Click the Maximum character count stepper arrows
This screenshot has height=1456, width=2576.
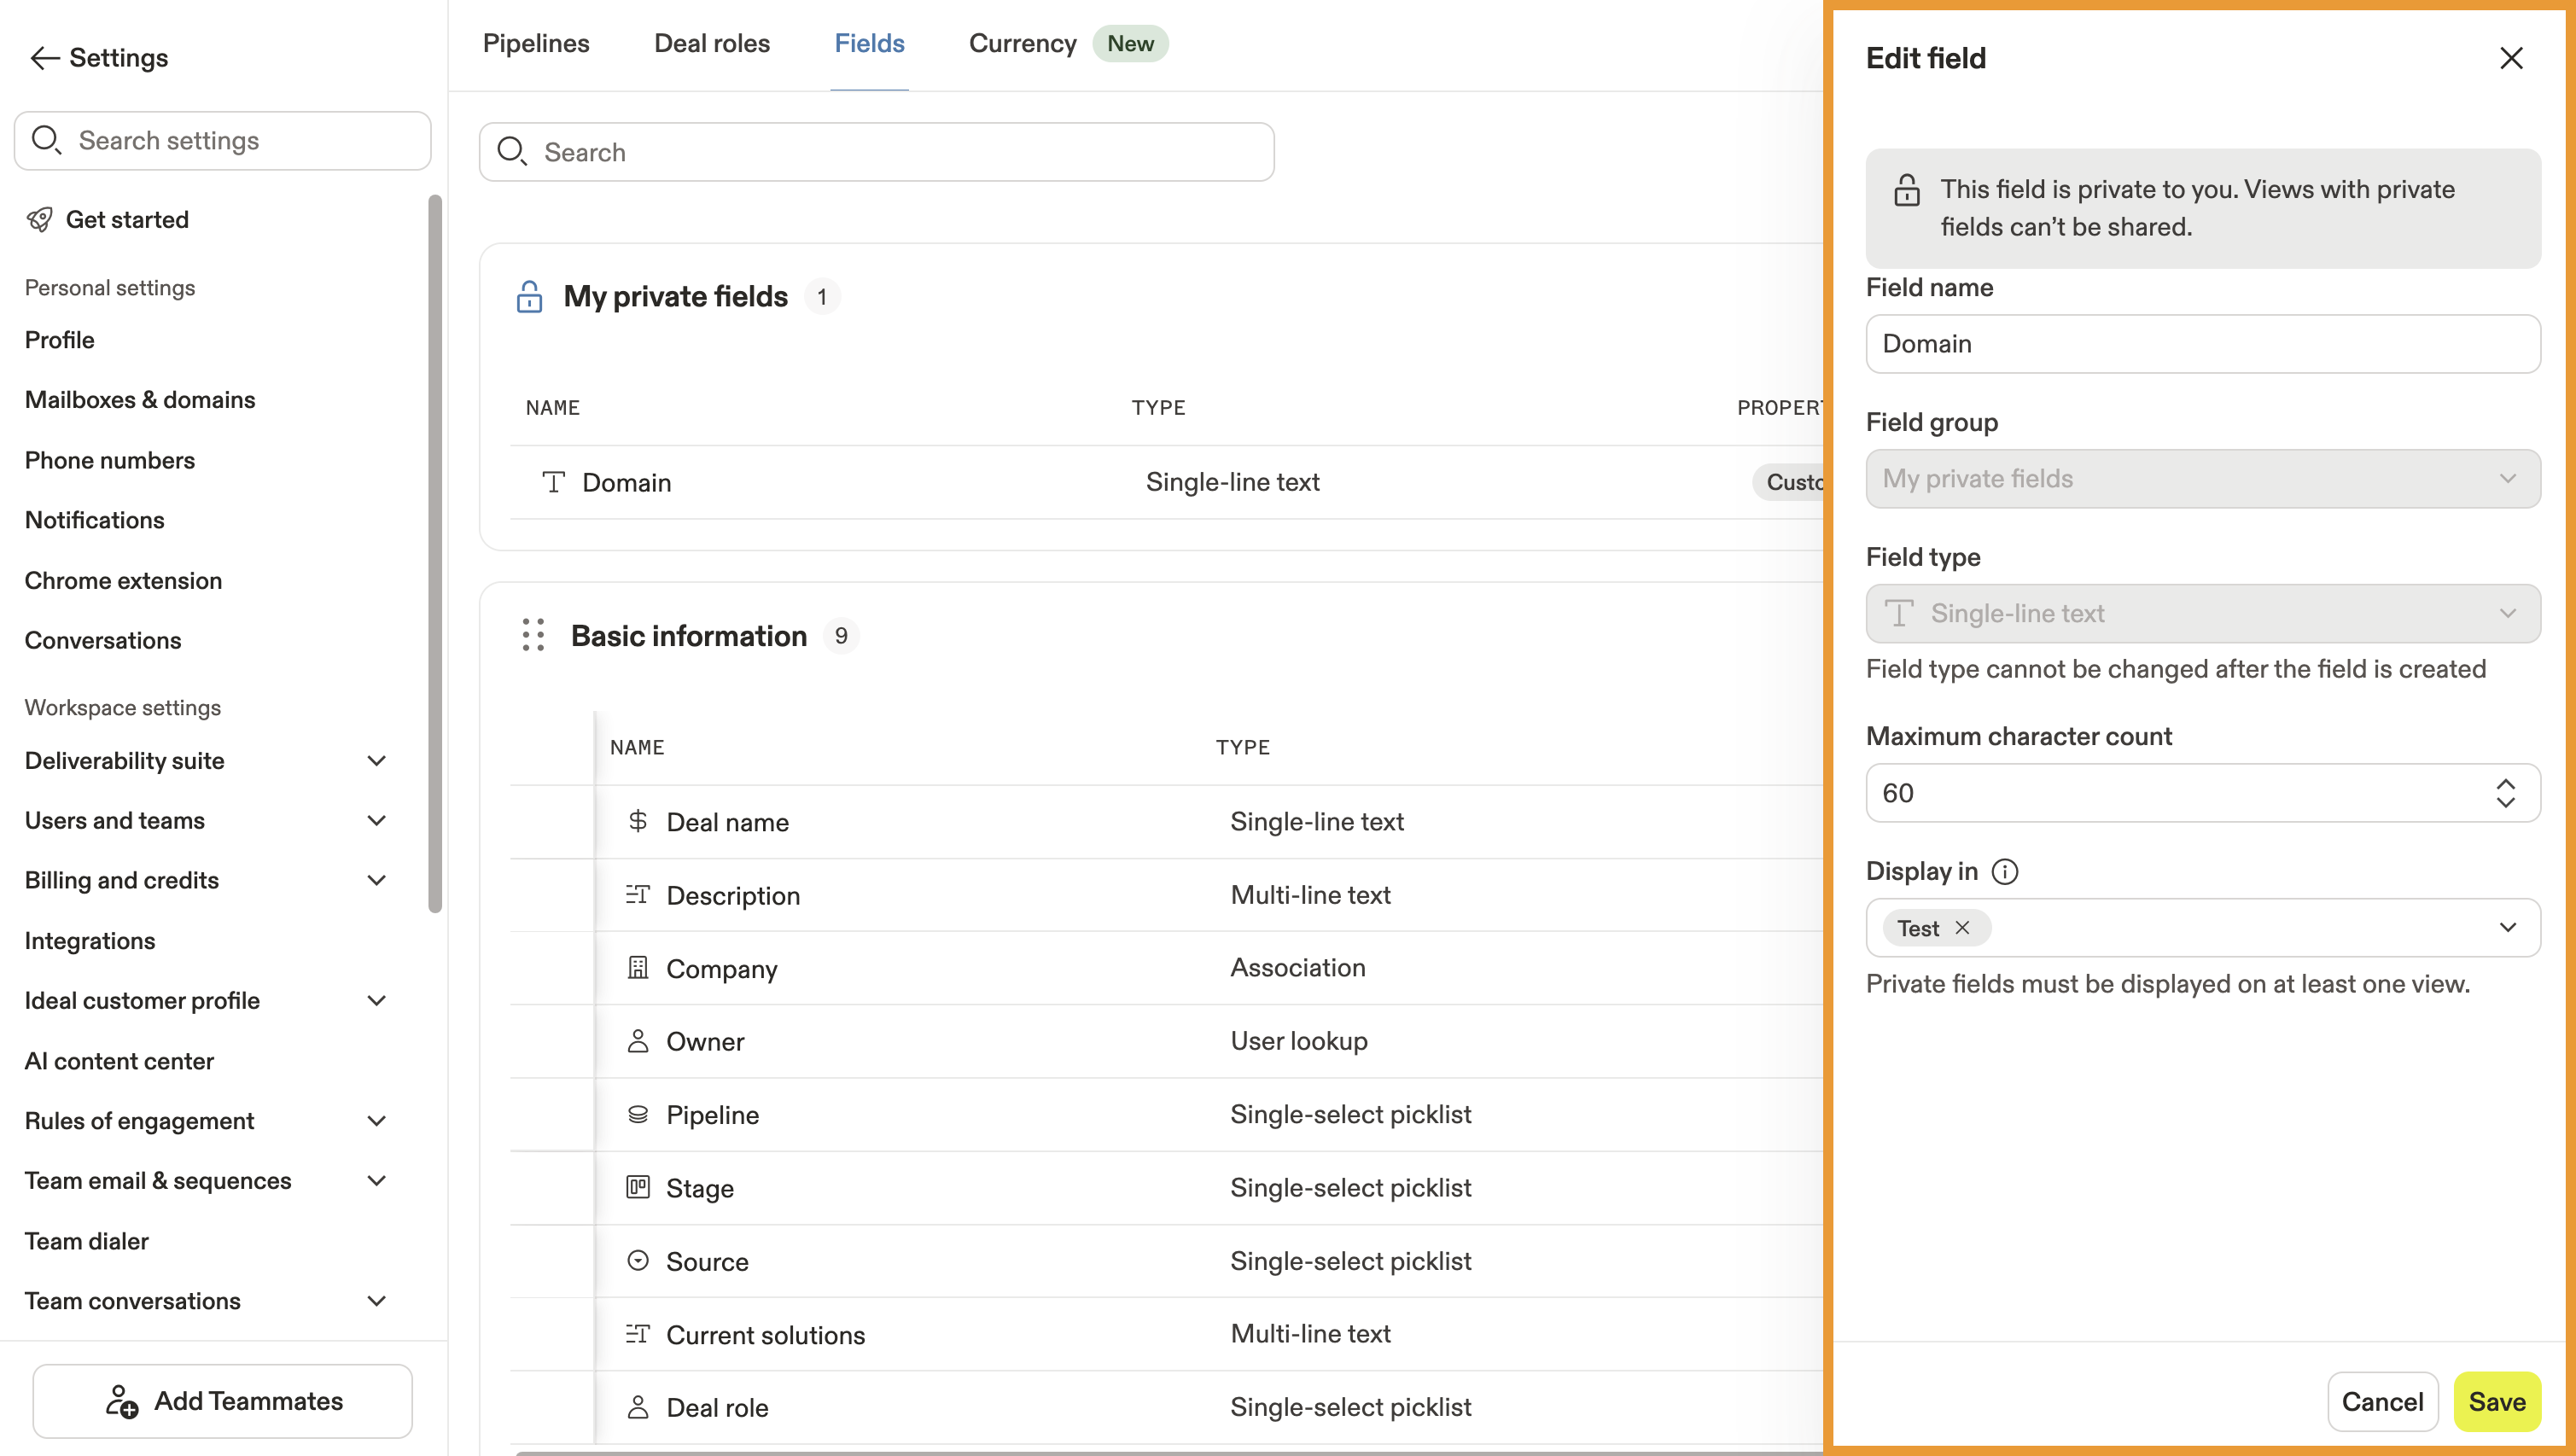pyautogui.click(x=2505, y=793)
